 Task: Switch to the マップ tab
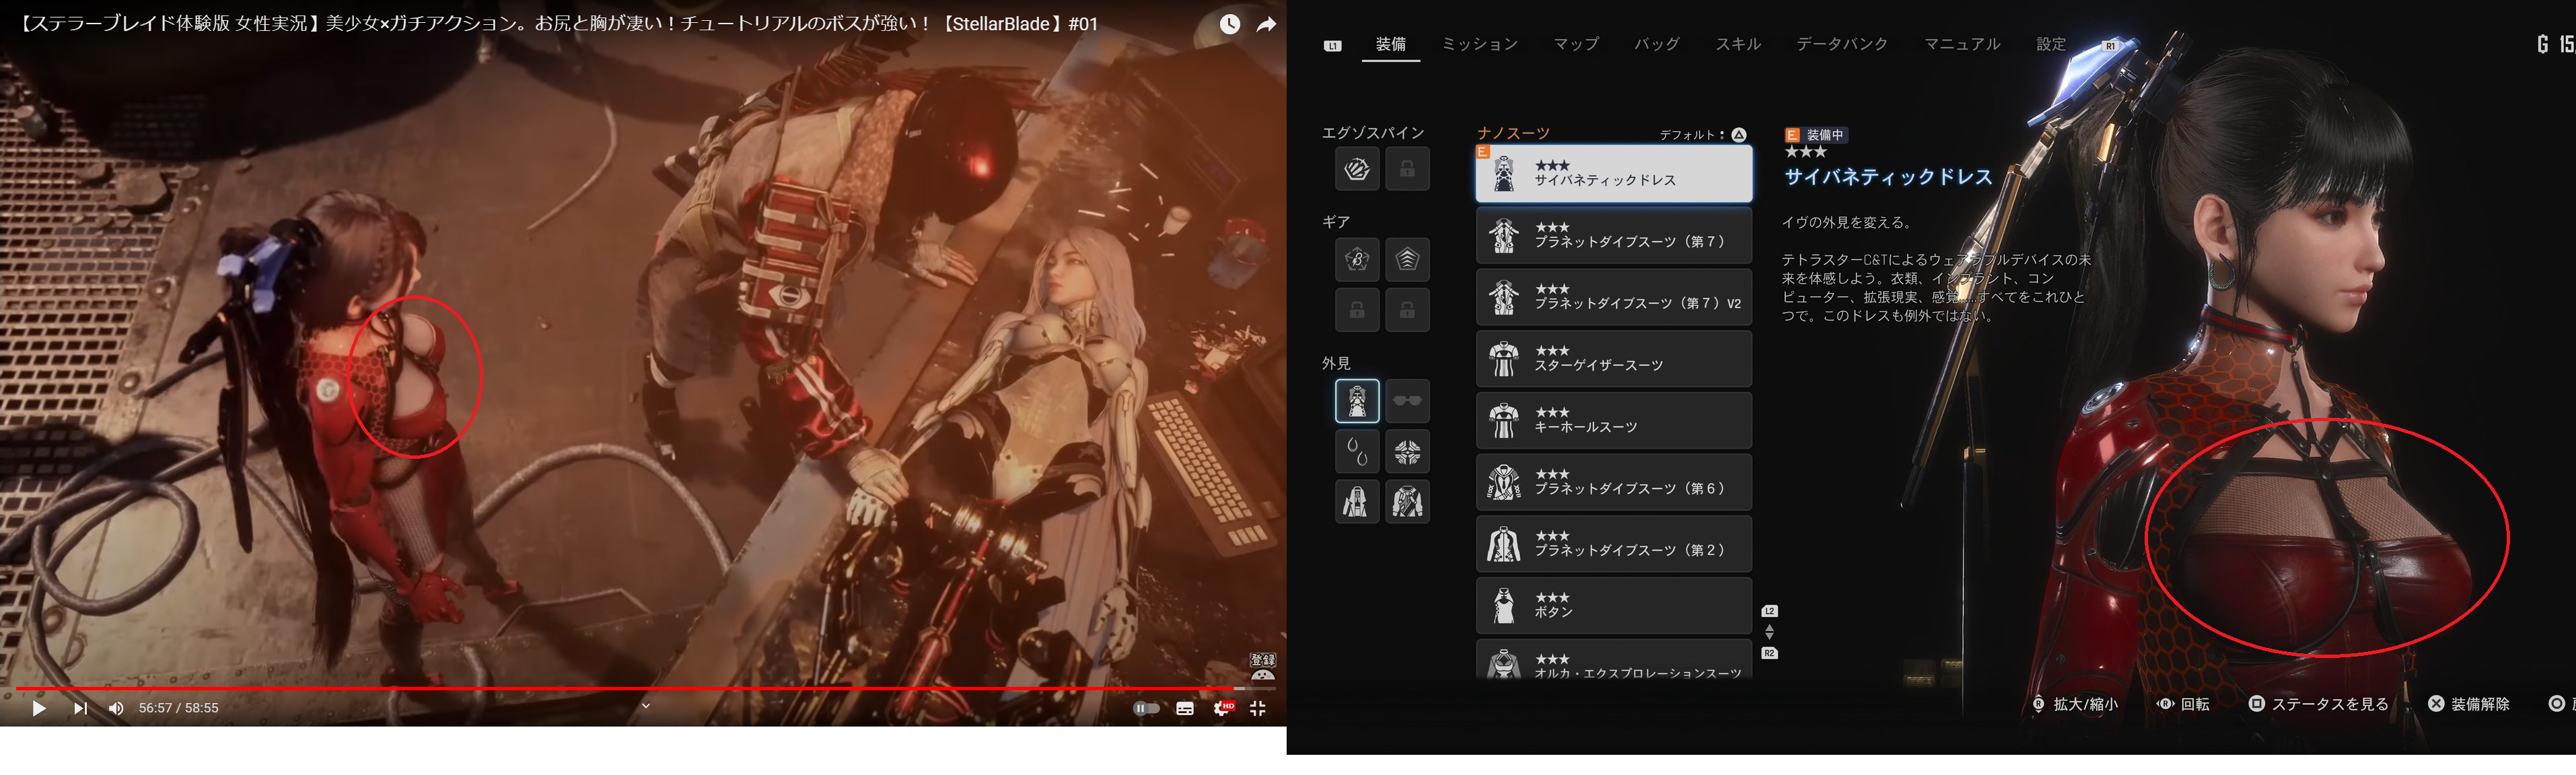[x=1576, y=44]
